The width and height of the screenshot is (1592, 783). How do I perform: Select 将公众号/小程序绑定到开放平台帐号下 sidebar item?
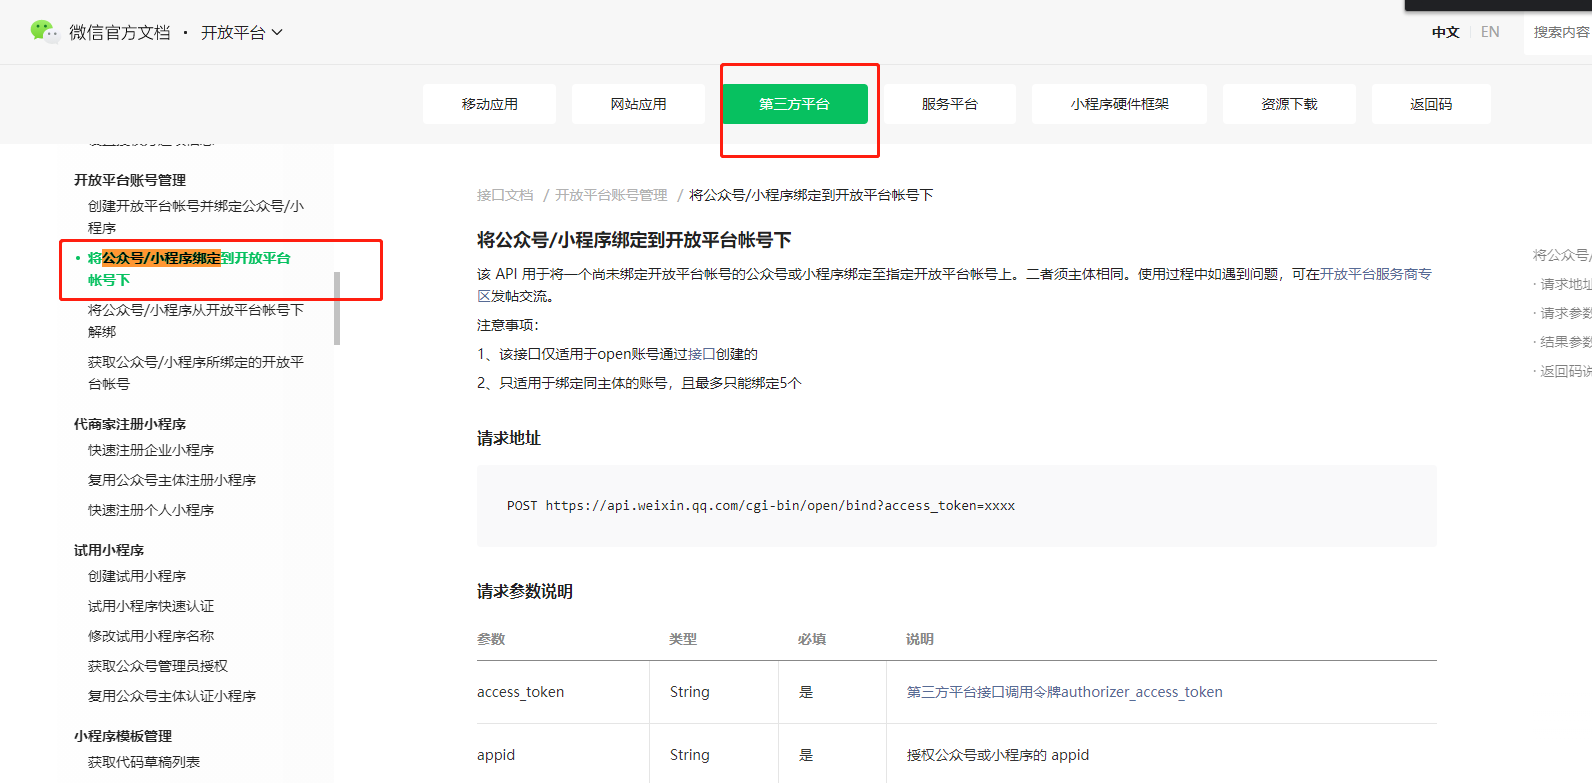click(190, 269)
